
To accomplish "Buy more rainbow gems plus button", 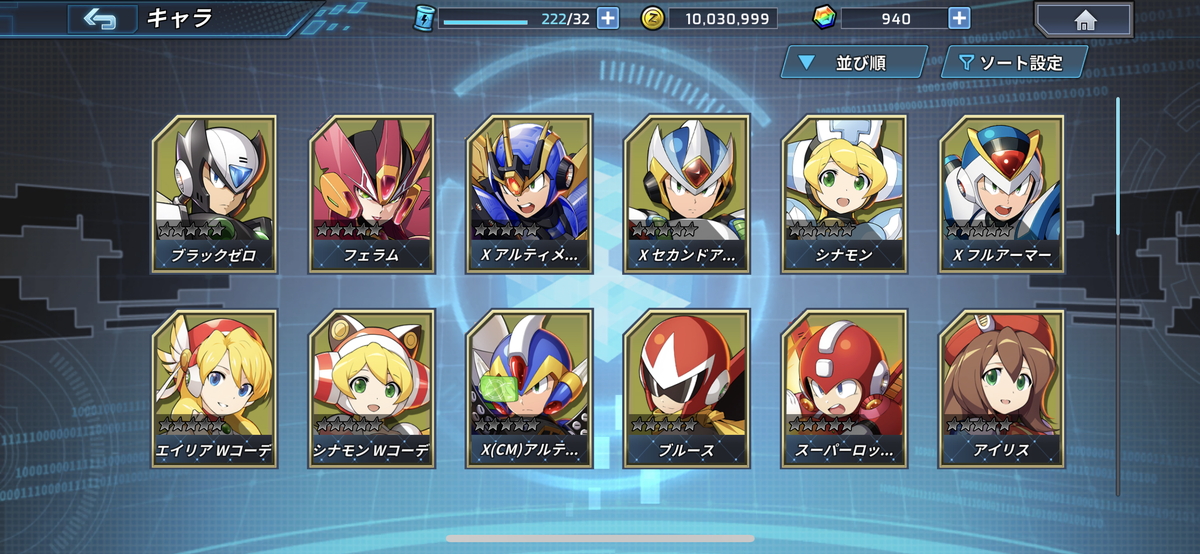I will point(958,18).
